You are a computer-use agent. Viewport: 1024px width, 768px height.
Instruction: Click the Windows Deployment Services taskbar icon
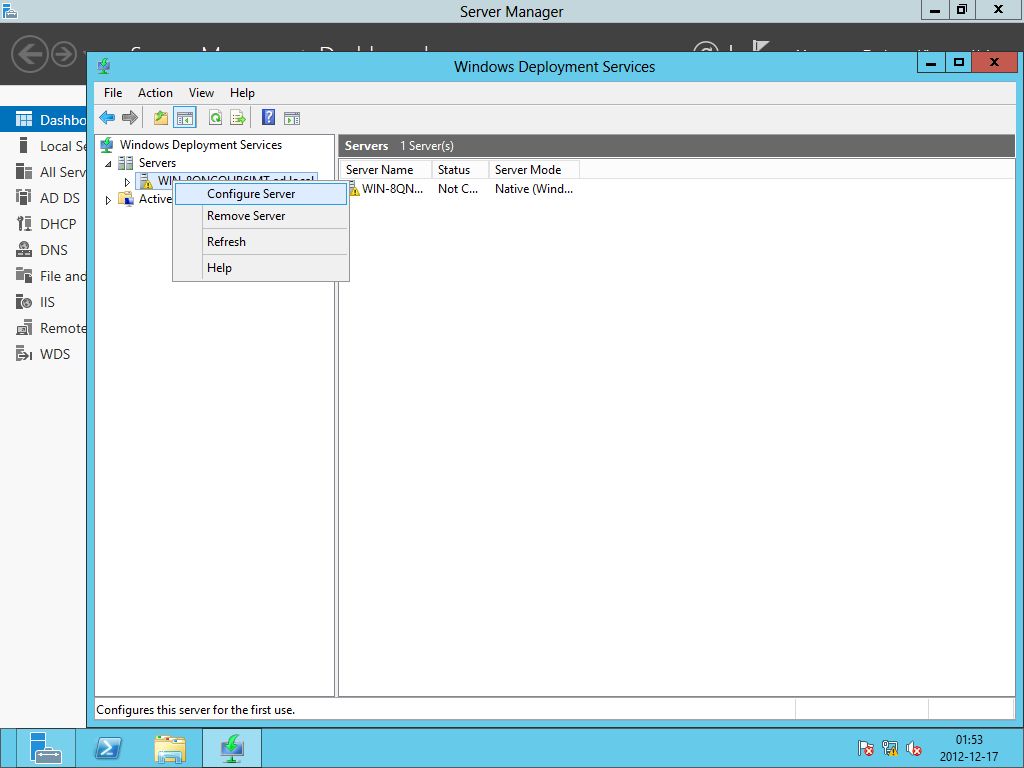click(x=232, y=748)
